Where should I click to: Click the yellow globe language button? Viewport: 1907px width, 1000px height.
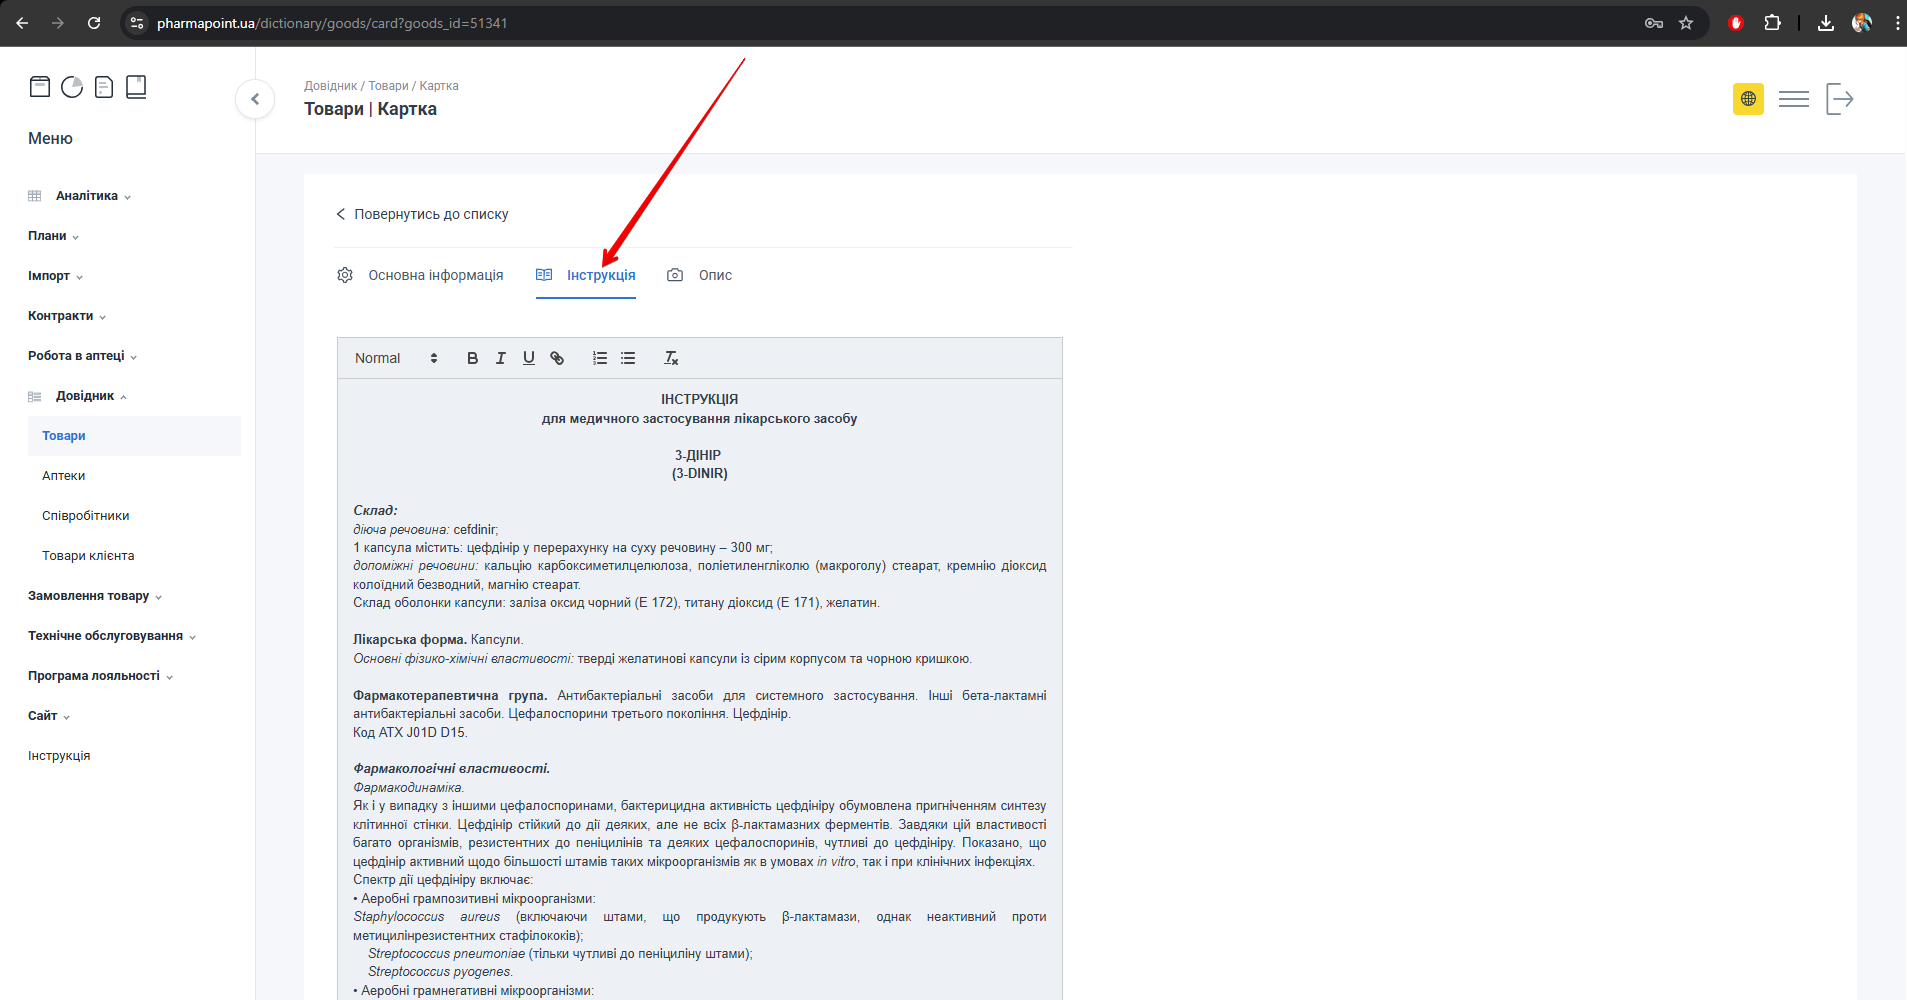1748,99
